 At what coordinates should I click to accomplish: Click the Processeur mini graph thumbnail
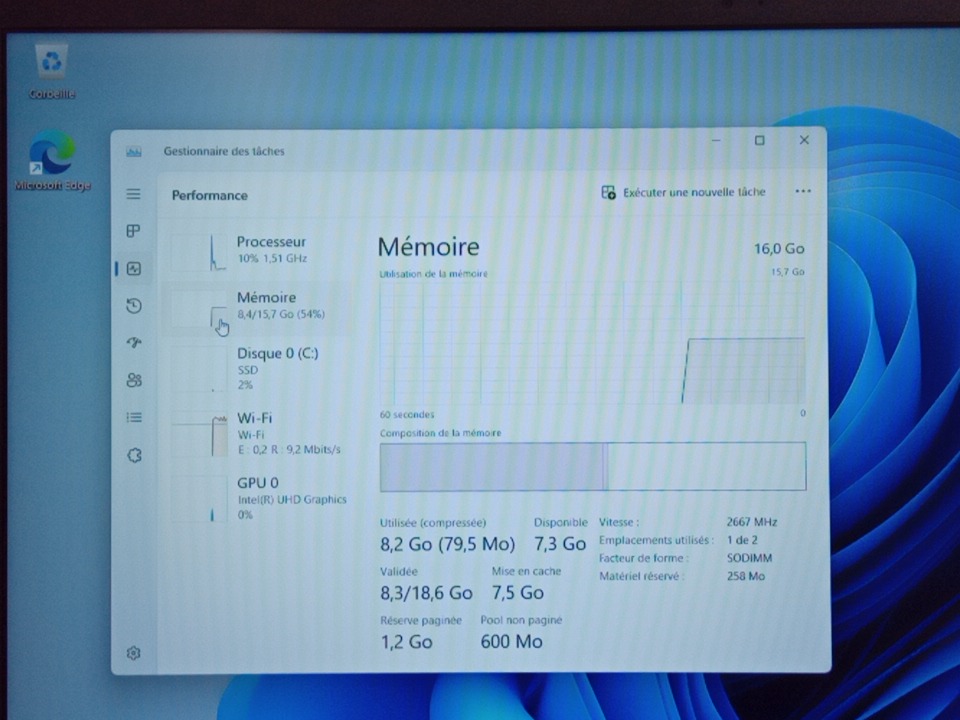click(199, 252)
